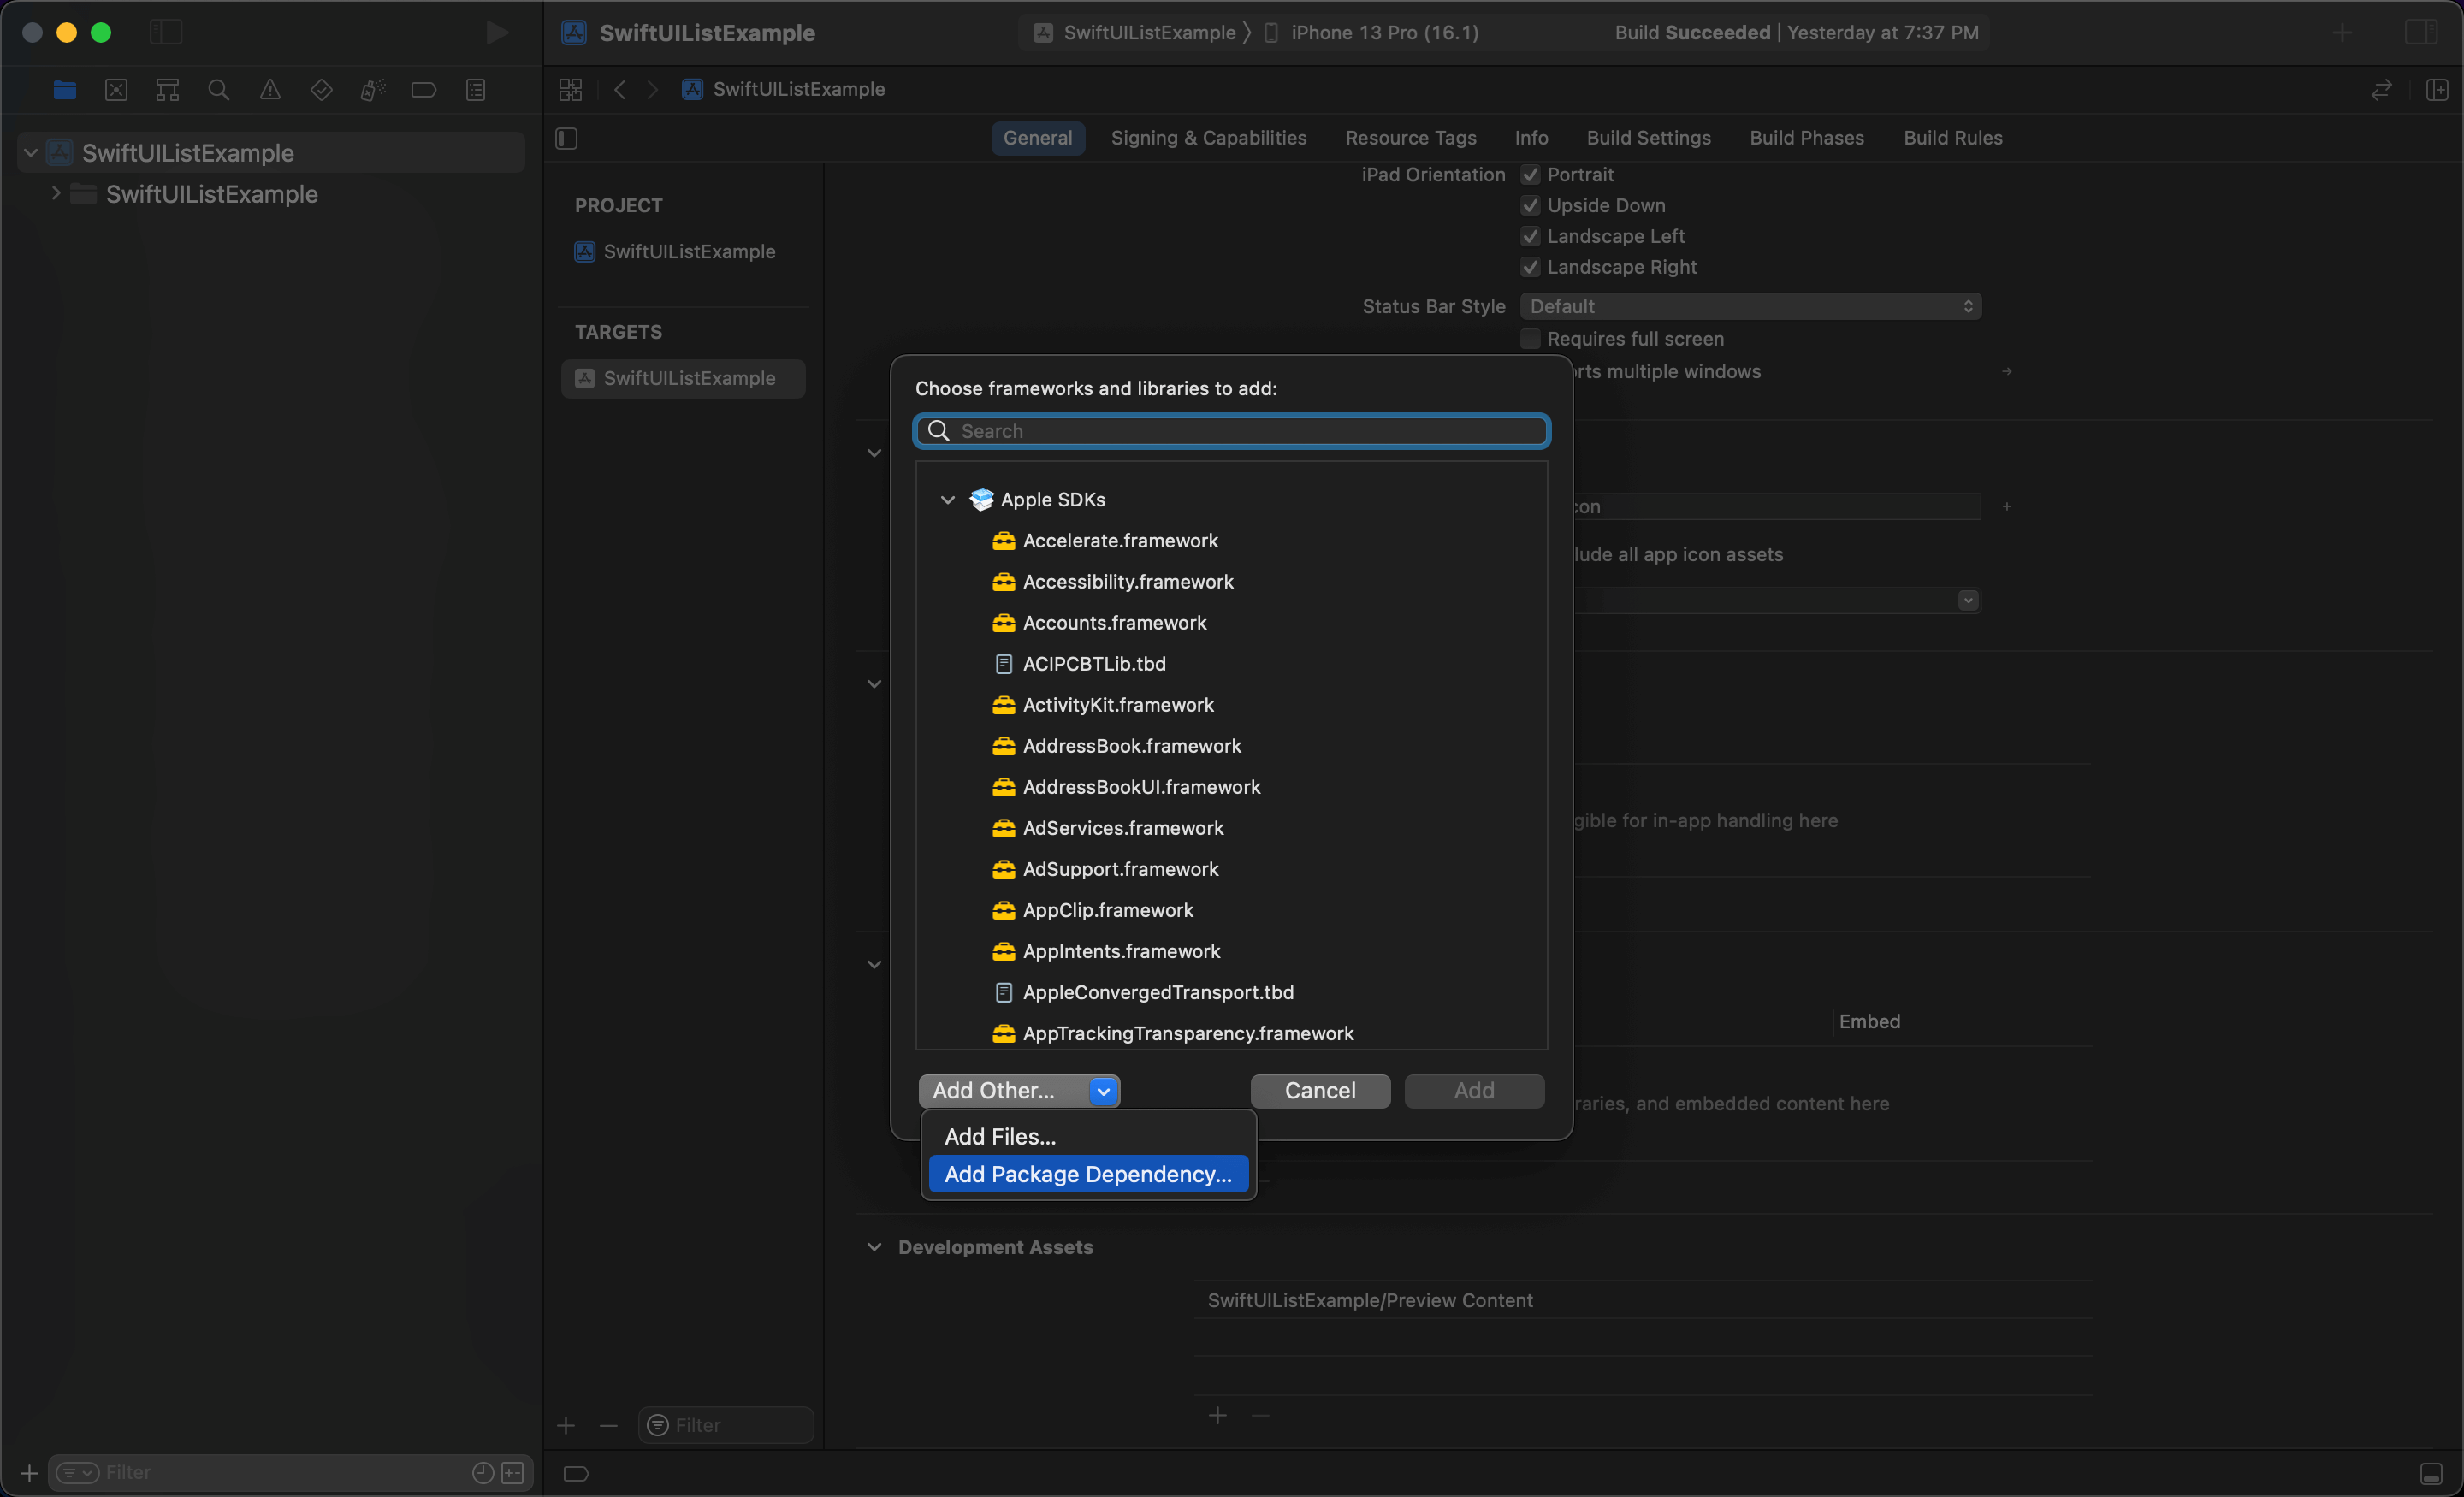Open the related items grid icon
This screenshot has width=2464, height=1497.
(x=570, y=90)
